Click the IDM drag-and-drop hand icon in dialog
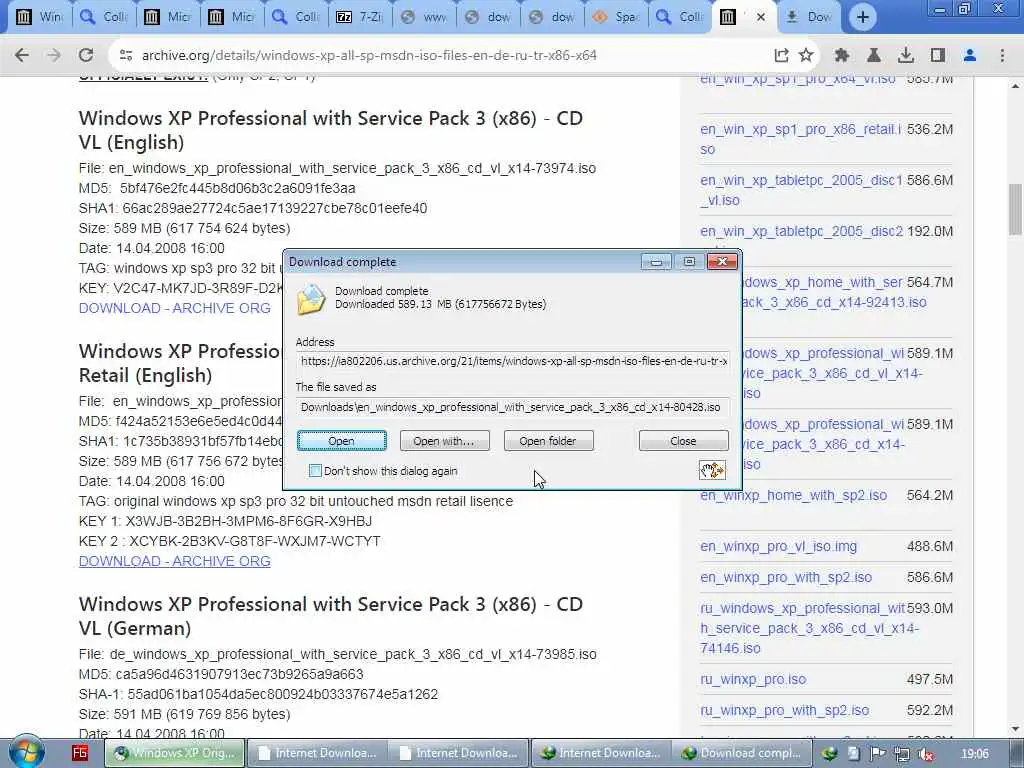1024x768 pixels. click(712, 470)
